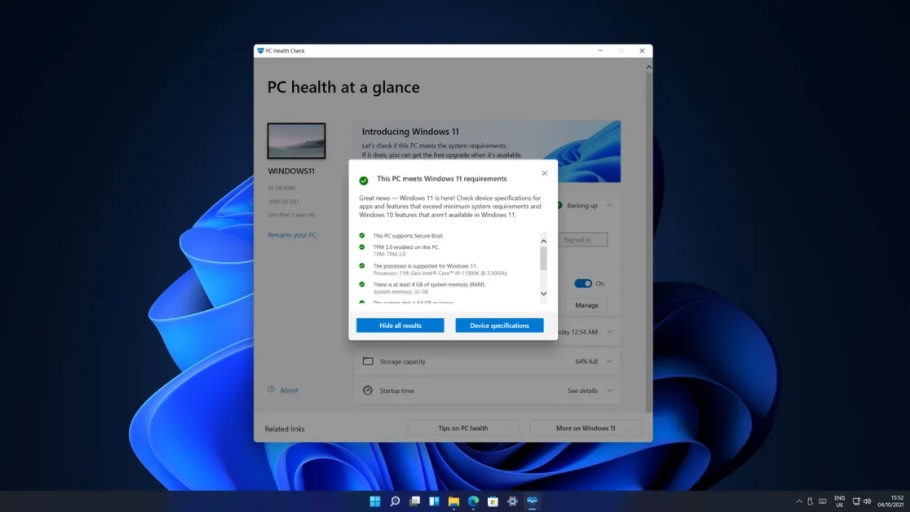
Task: Click PC Health Check taskbar icon
Action: 532,501
